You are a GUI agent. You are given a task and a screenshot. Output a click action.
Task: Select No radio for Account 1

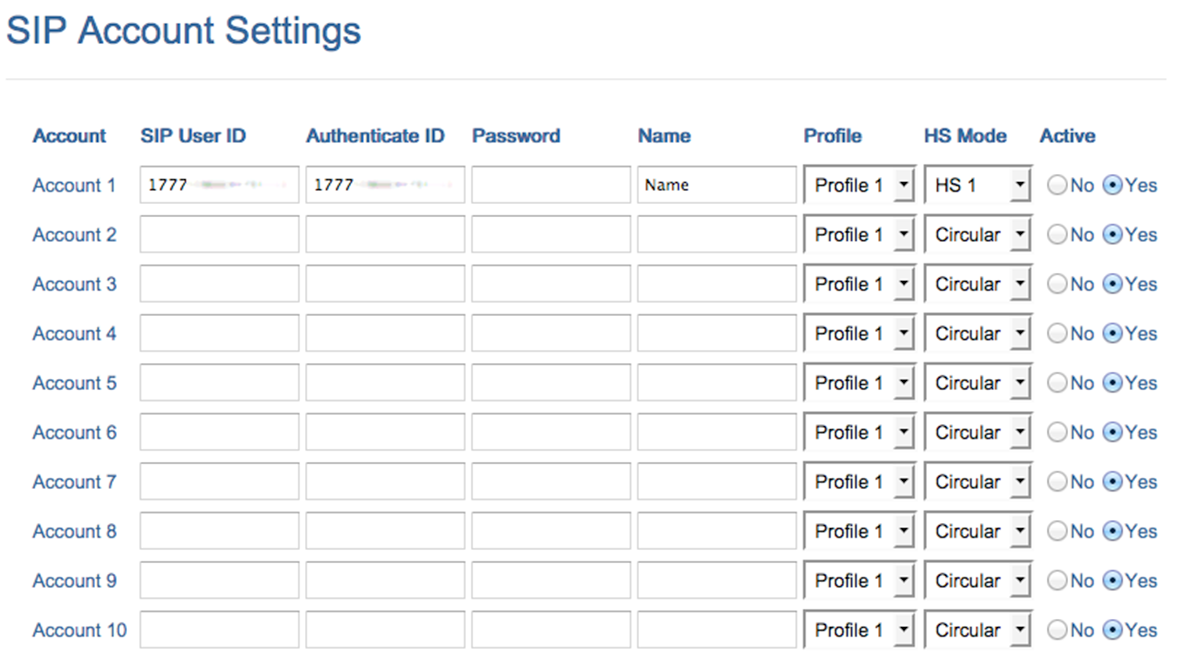[1056, 186]
